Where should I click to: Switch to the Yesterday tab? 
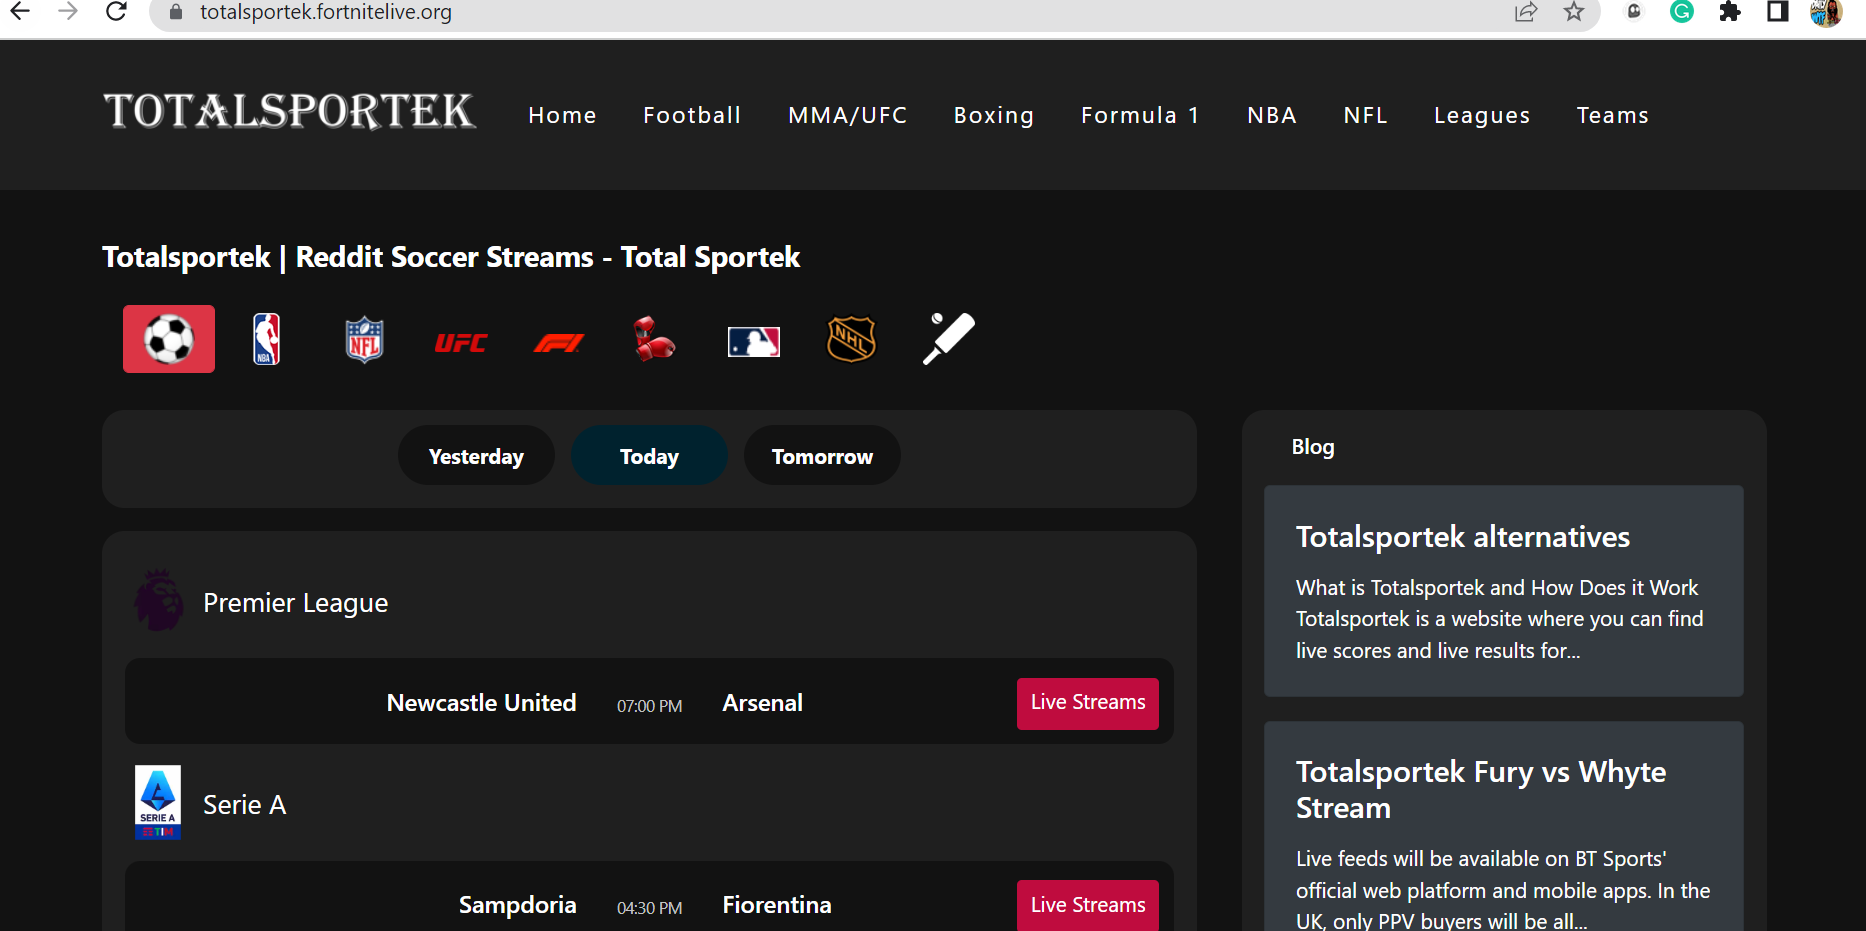pyautogui.click(x=476, y=455)
